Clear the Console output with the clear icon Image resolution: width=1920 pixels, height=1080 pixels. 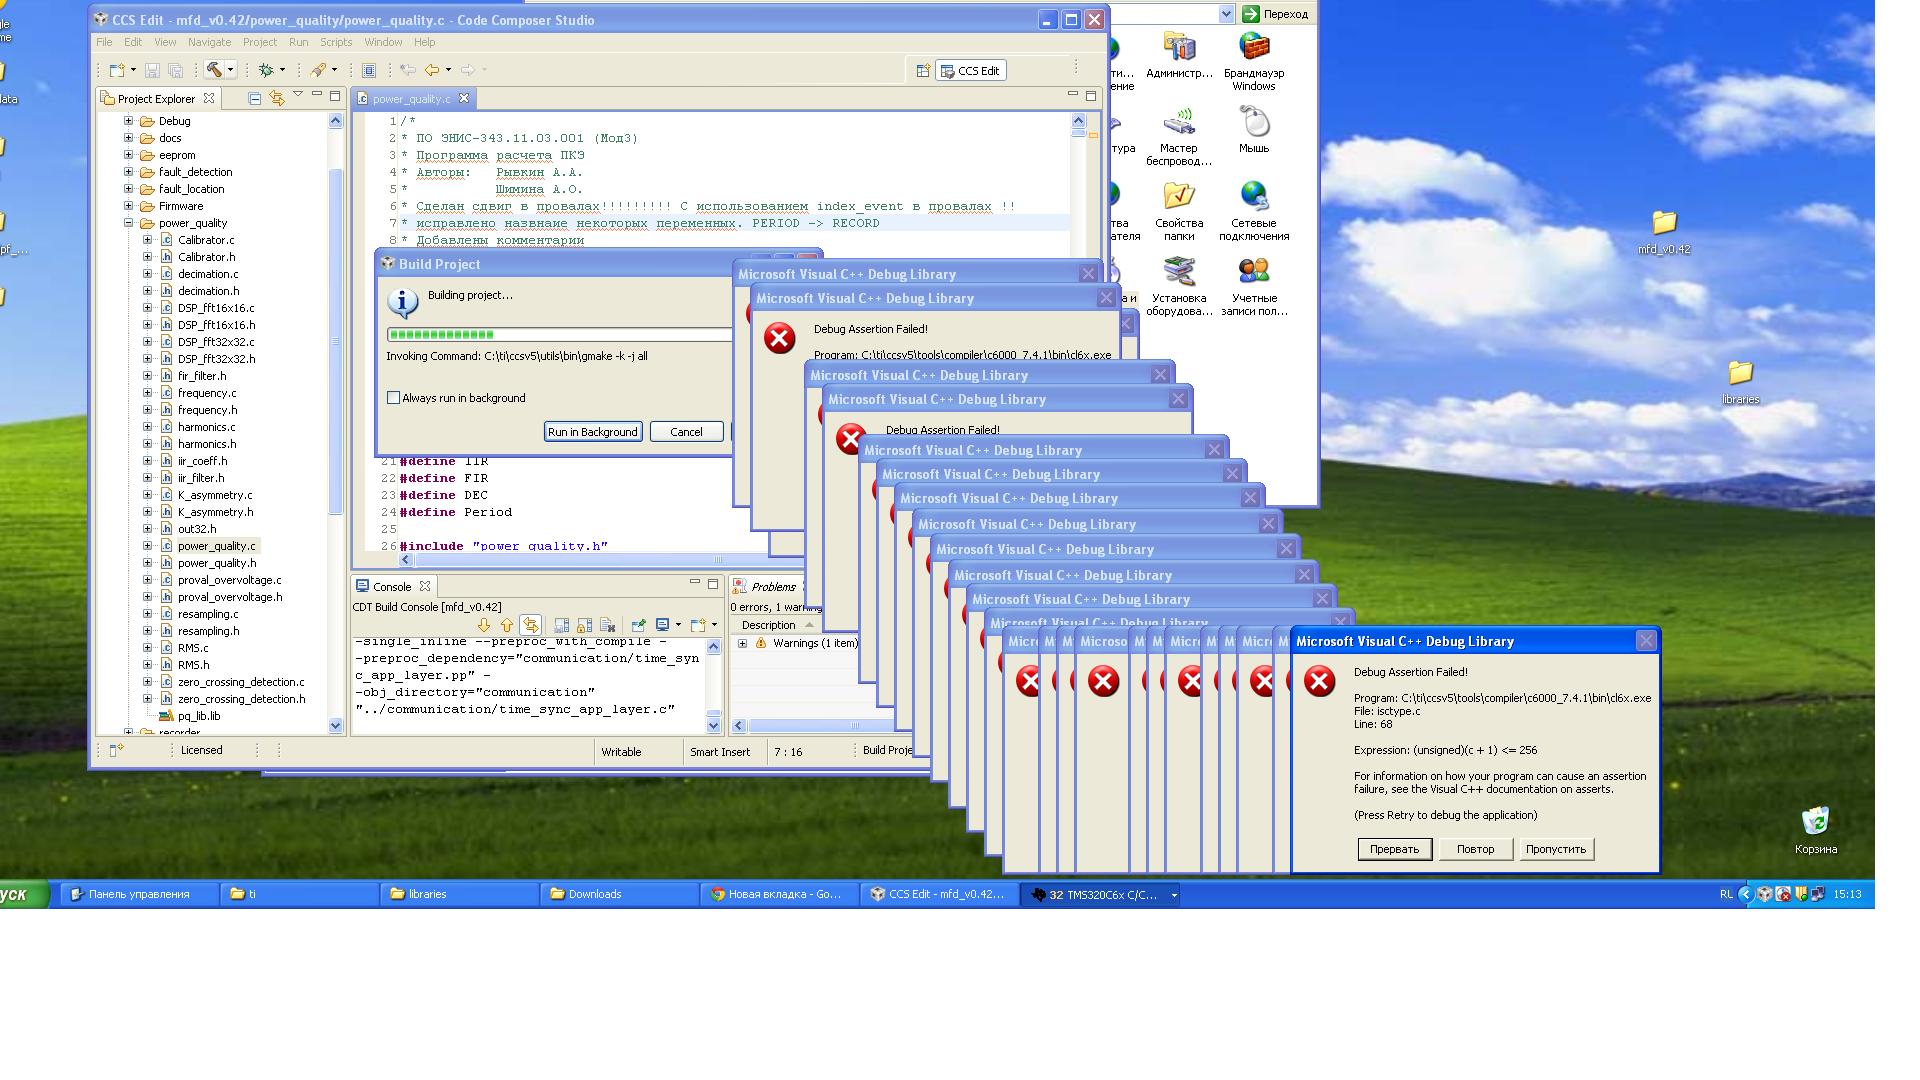[607, 624]
